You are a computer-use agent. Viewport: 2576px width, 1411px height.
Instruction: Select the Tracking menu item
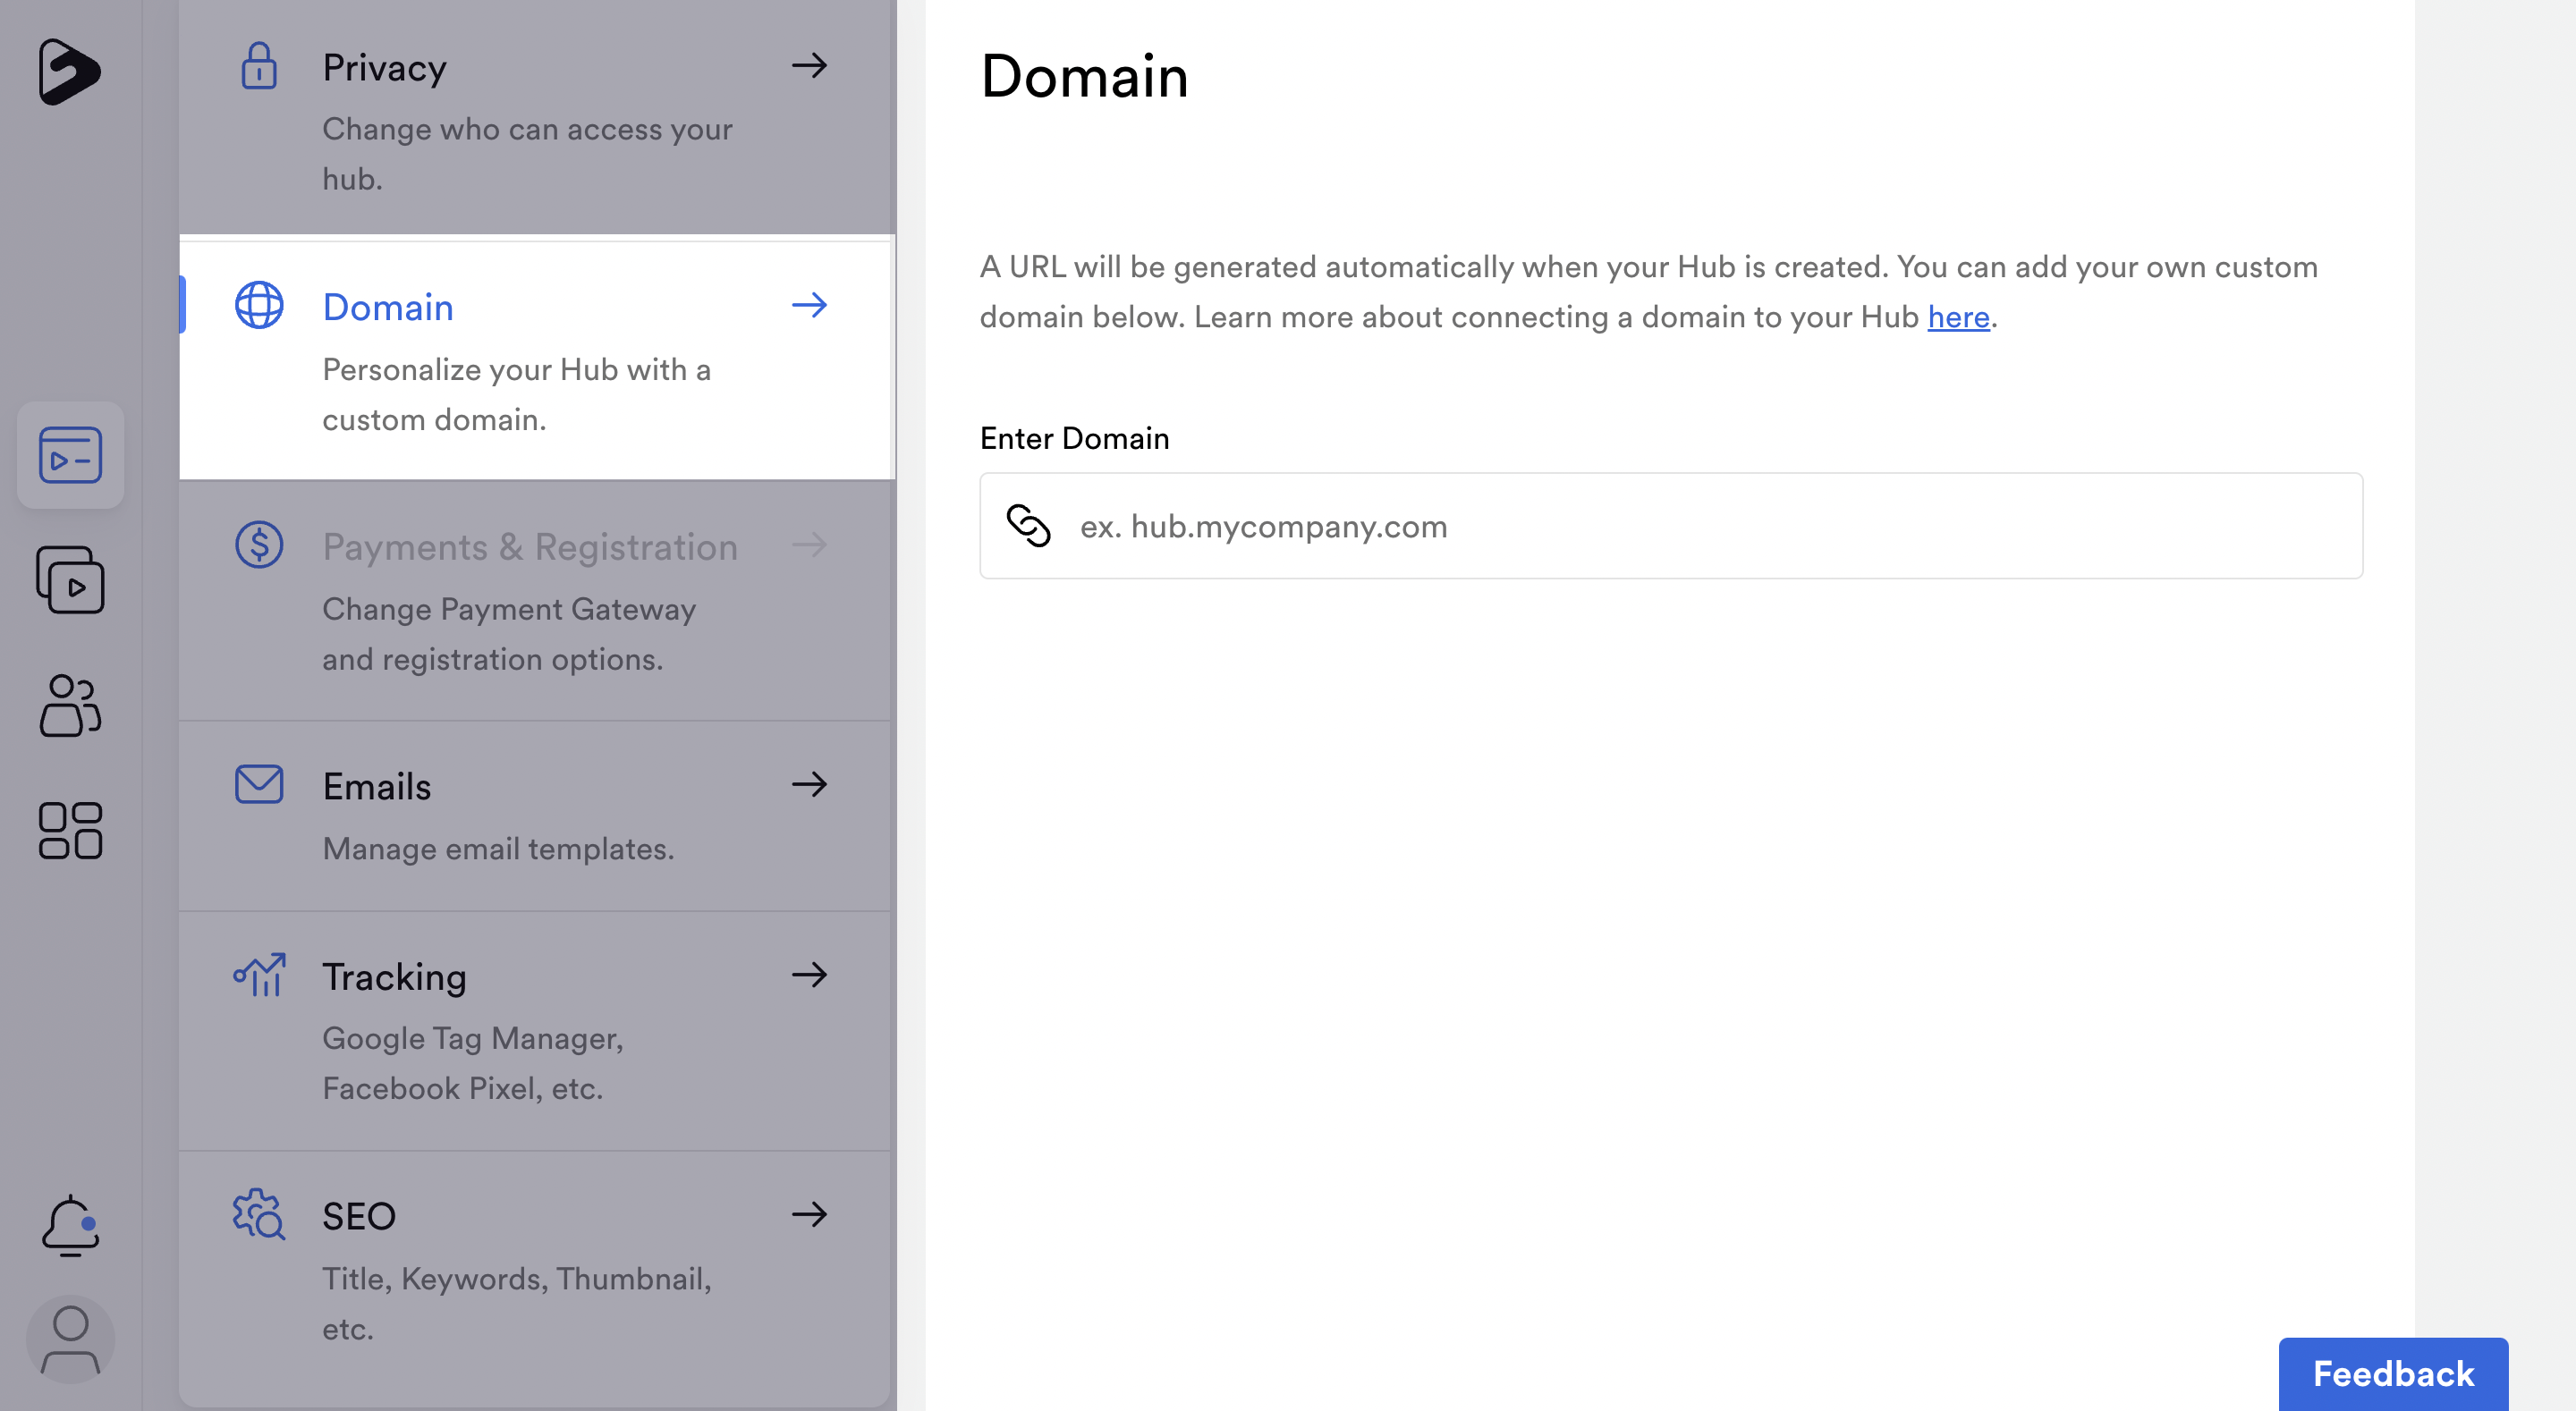[x=536, y=1031]
